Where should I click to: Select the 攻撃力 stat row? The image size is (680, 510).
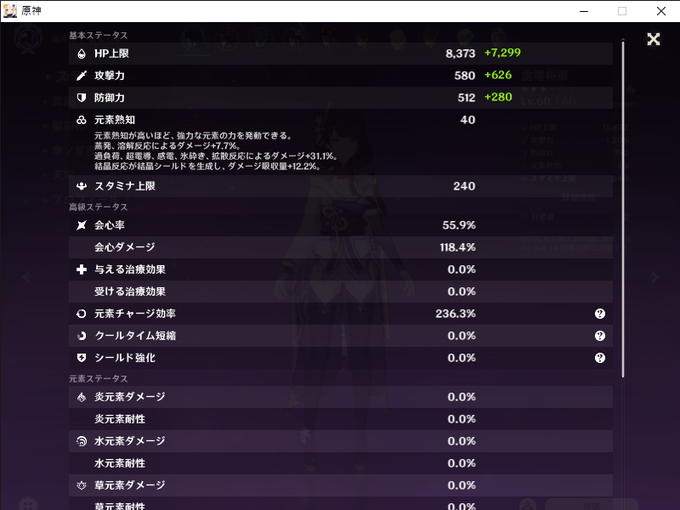click(340, 76)
